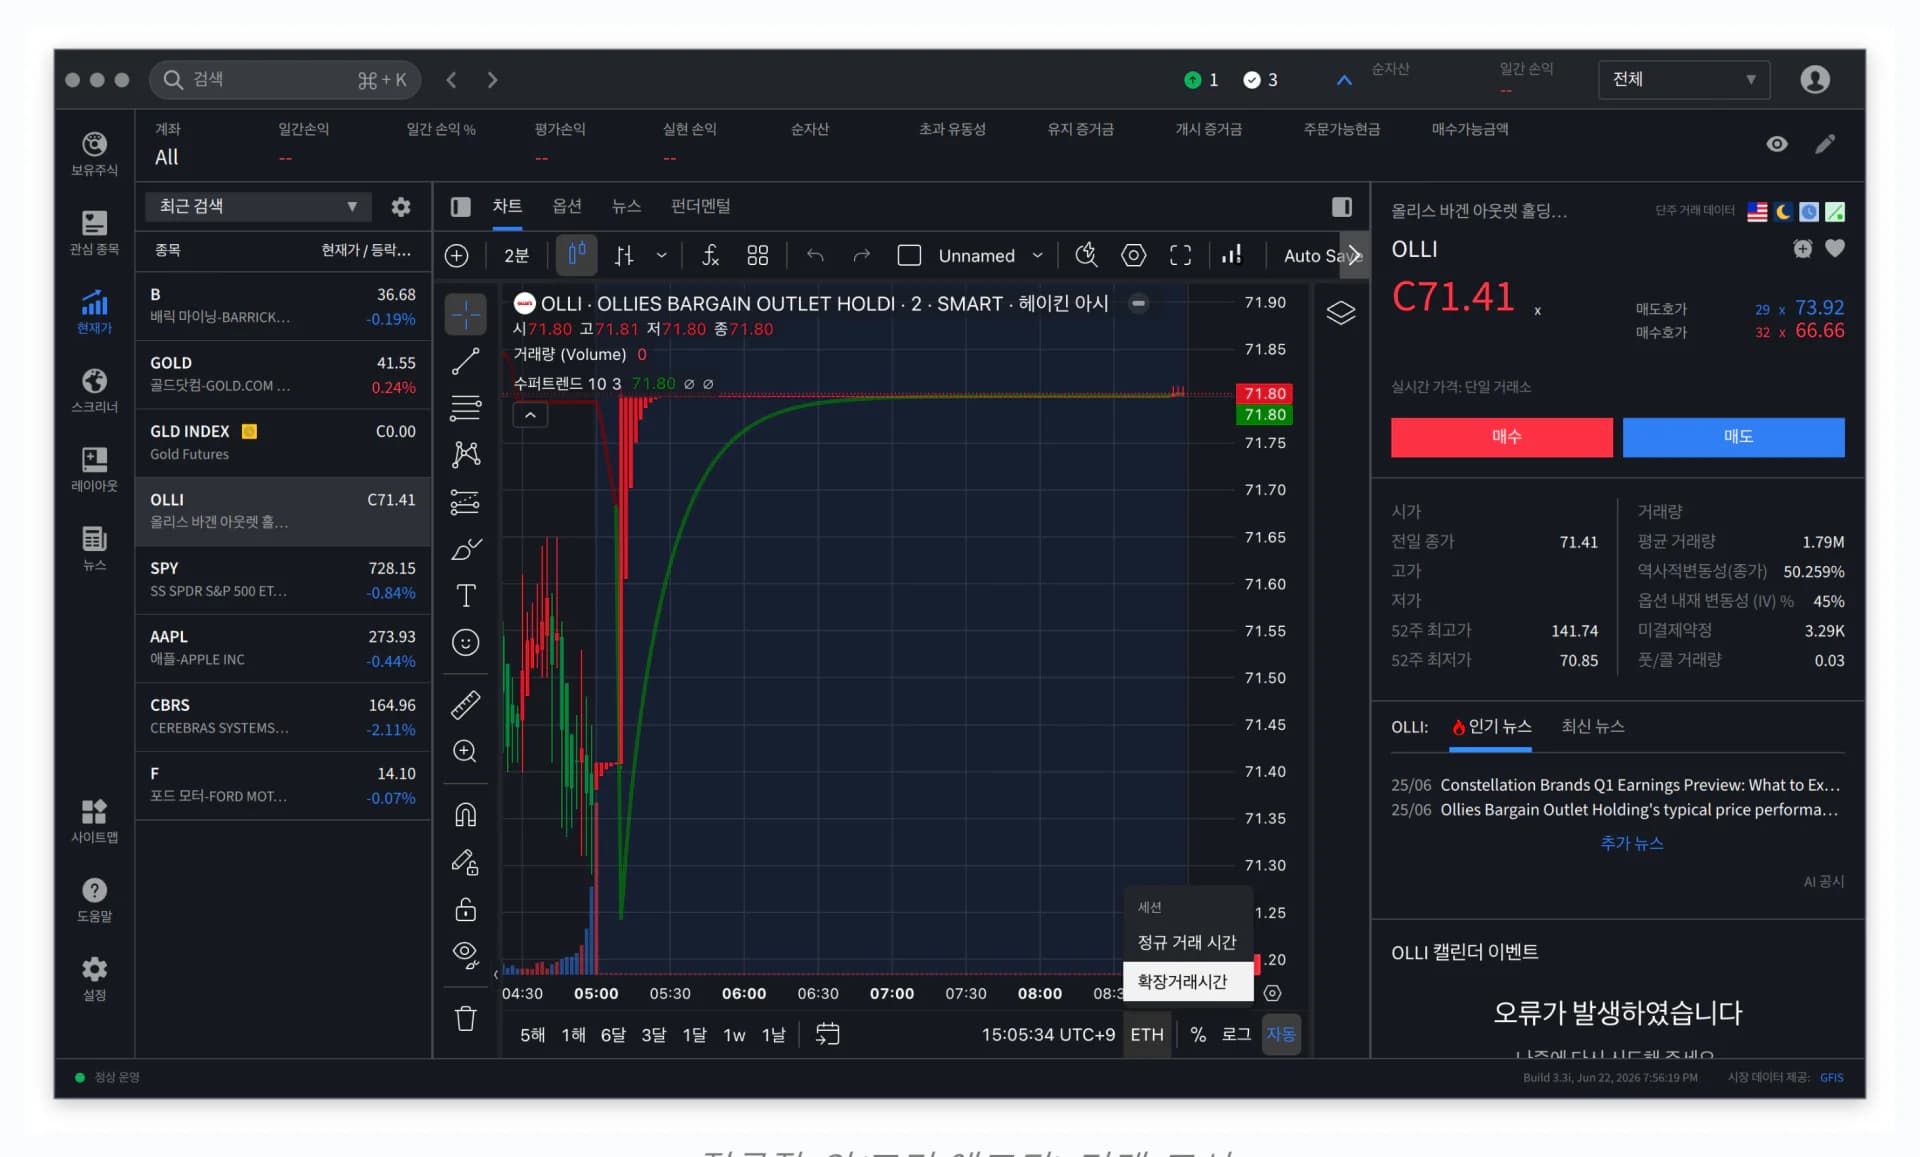Open the 도움말 help icon

94,900
